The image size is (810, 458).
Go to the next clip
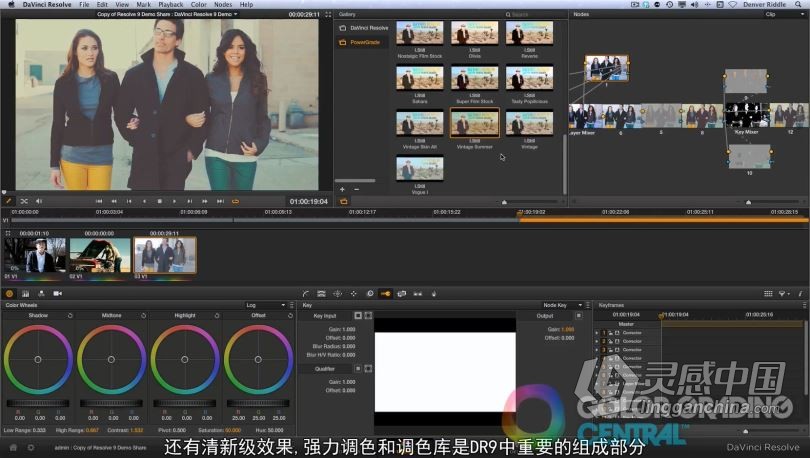pos(190,201)
